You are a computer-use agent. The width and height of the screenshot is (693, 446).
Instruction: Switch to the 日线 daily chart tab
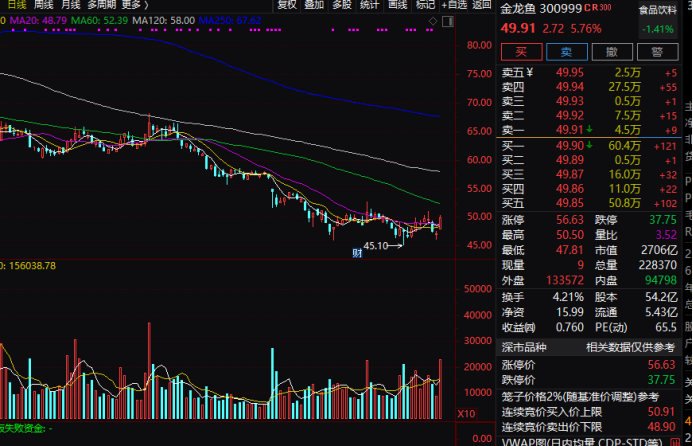(16, 5)
